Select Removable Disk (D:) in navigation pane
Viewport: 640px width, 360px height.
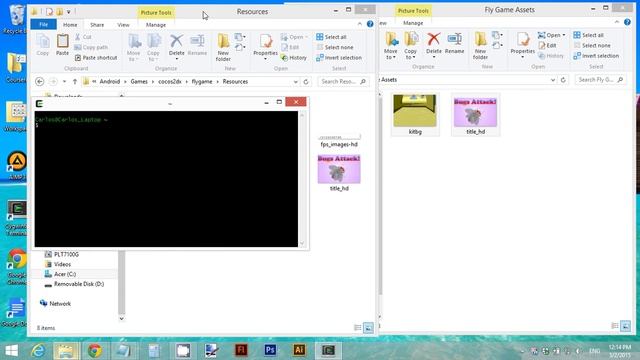coord(74,284)
